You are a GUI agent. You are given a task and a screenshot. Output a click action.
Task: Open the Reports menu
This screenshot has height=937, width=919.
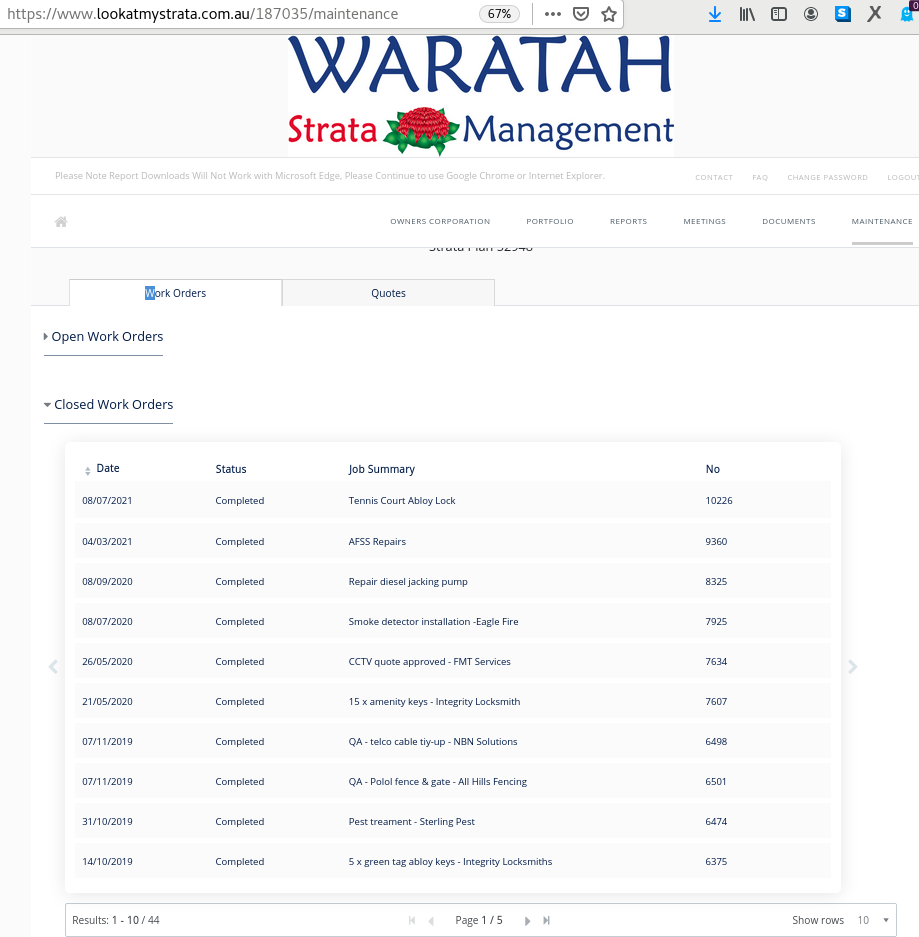[628, 222]
